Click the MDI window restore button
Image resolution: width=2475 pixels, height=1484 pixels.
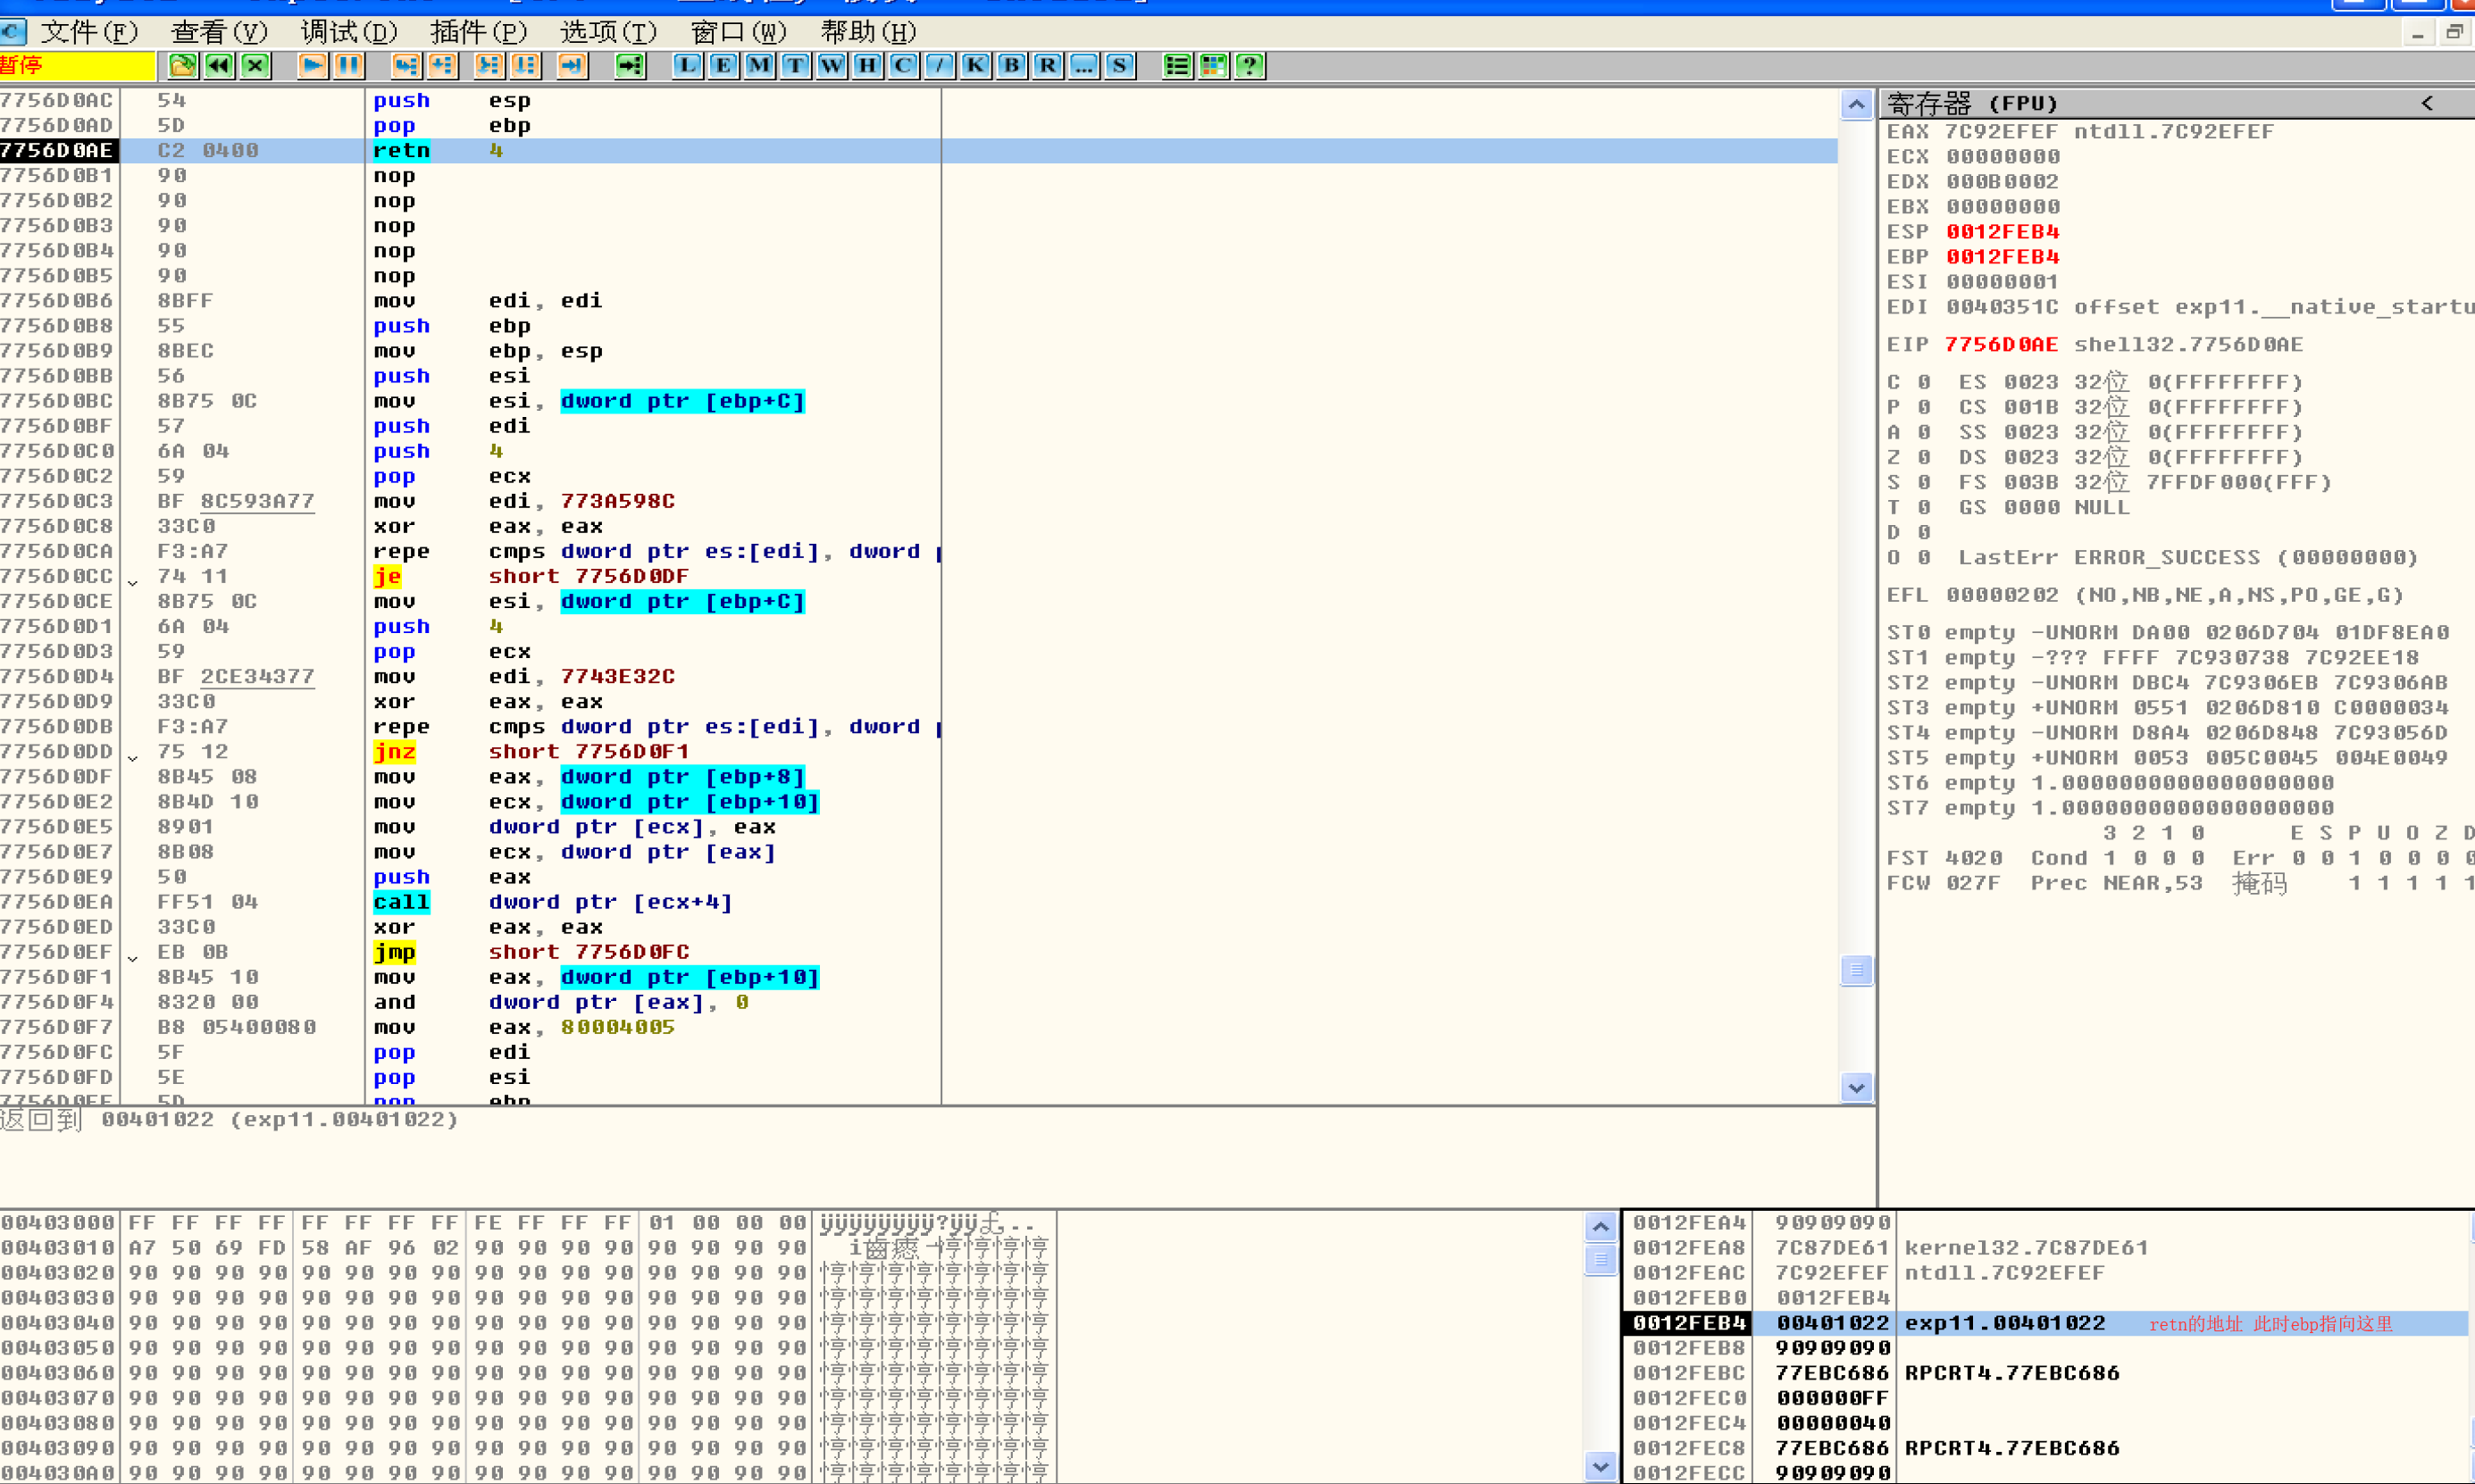2455,34
